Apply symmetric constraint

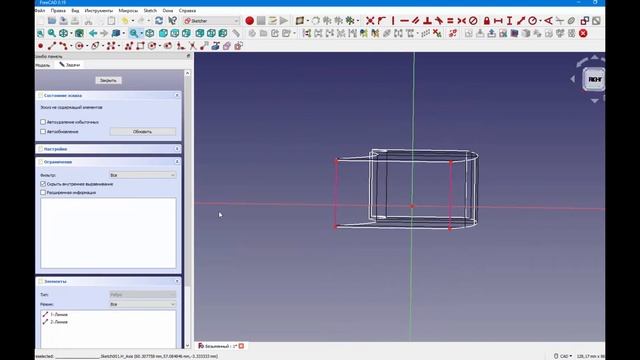point(462,20)
